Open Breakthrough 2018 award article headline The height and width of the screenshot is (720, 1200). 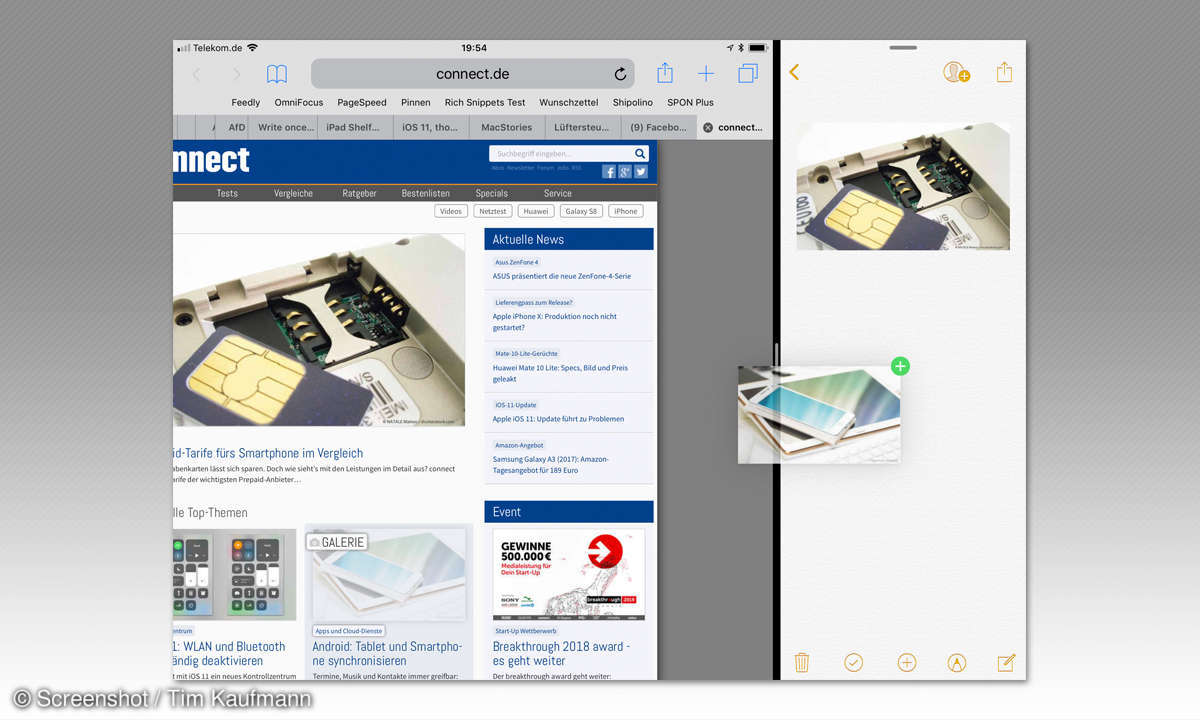(561, 654)
